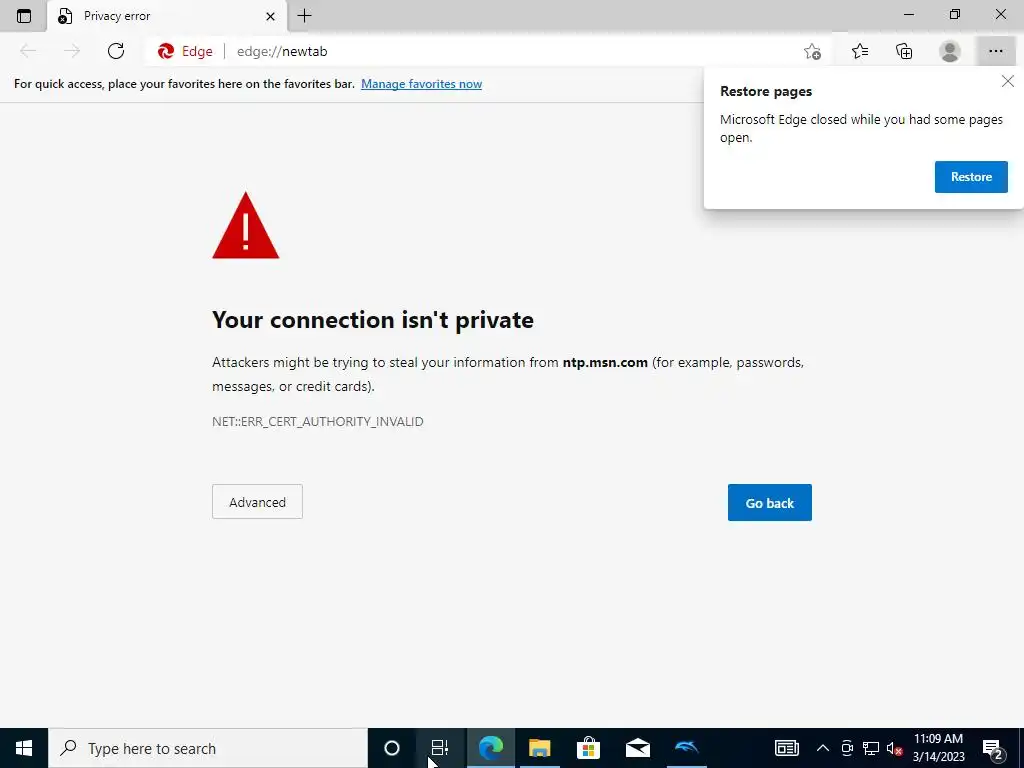Close the Privacy error tab
Screen dimensions: 1024x768
tap(270, 16)
